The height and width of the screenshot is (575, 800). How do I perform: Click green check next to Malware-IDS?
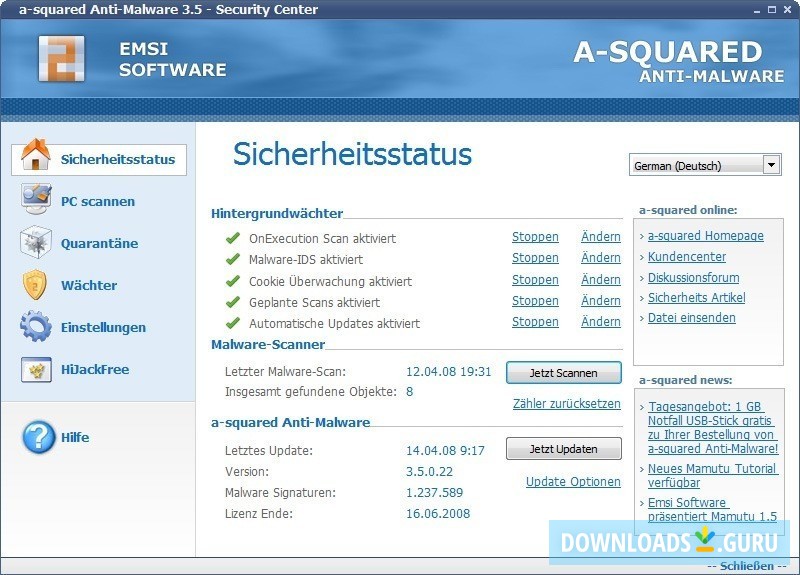click(x=233, y=259)
